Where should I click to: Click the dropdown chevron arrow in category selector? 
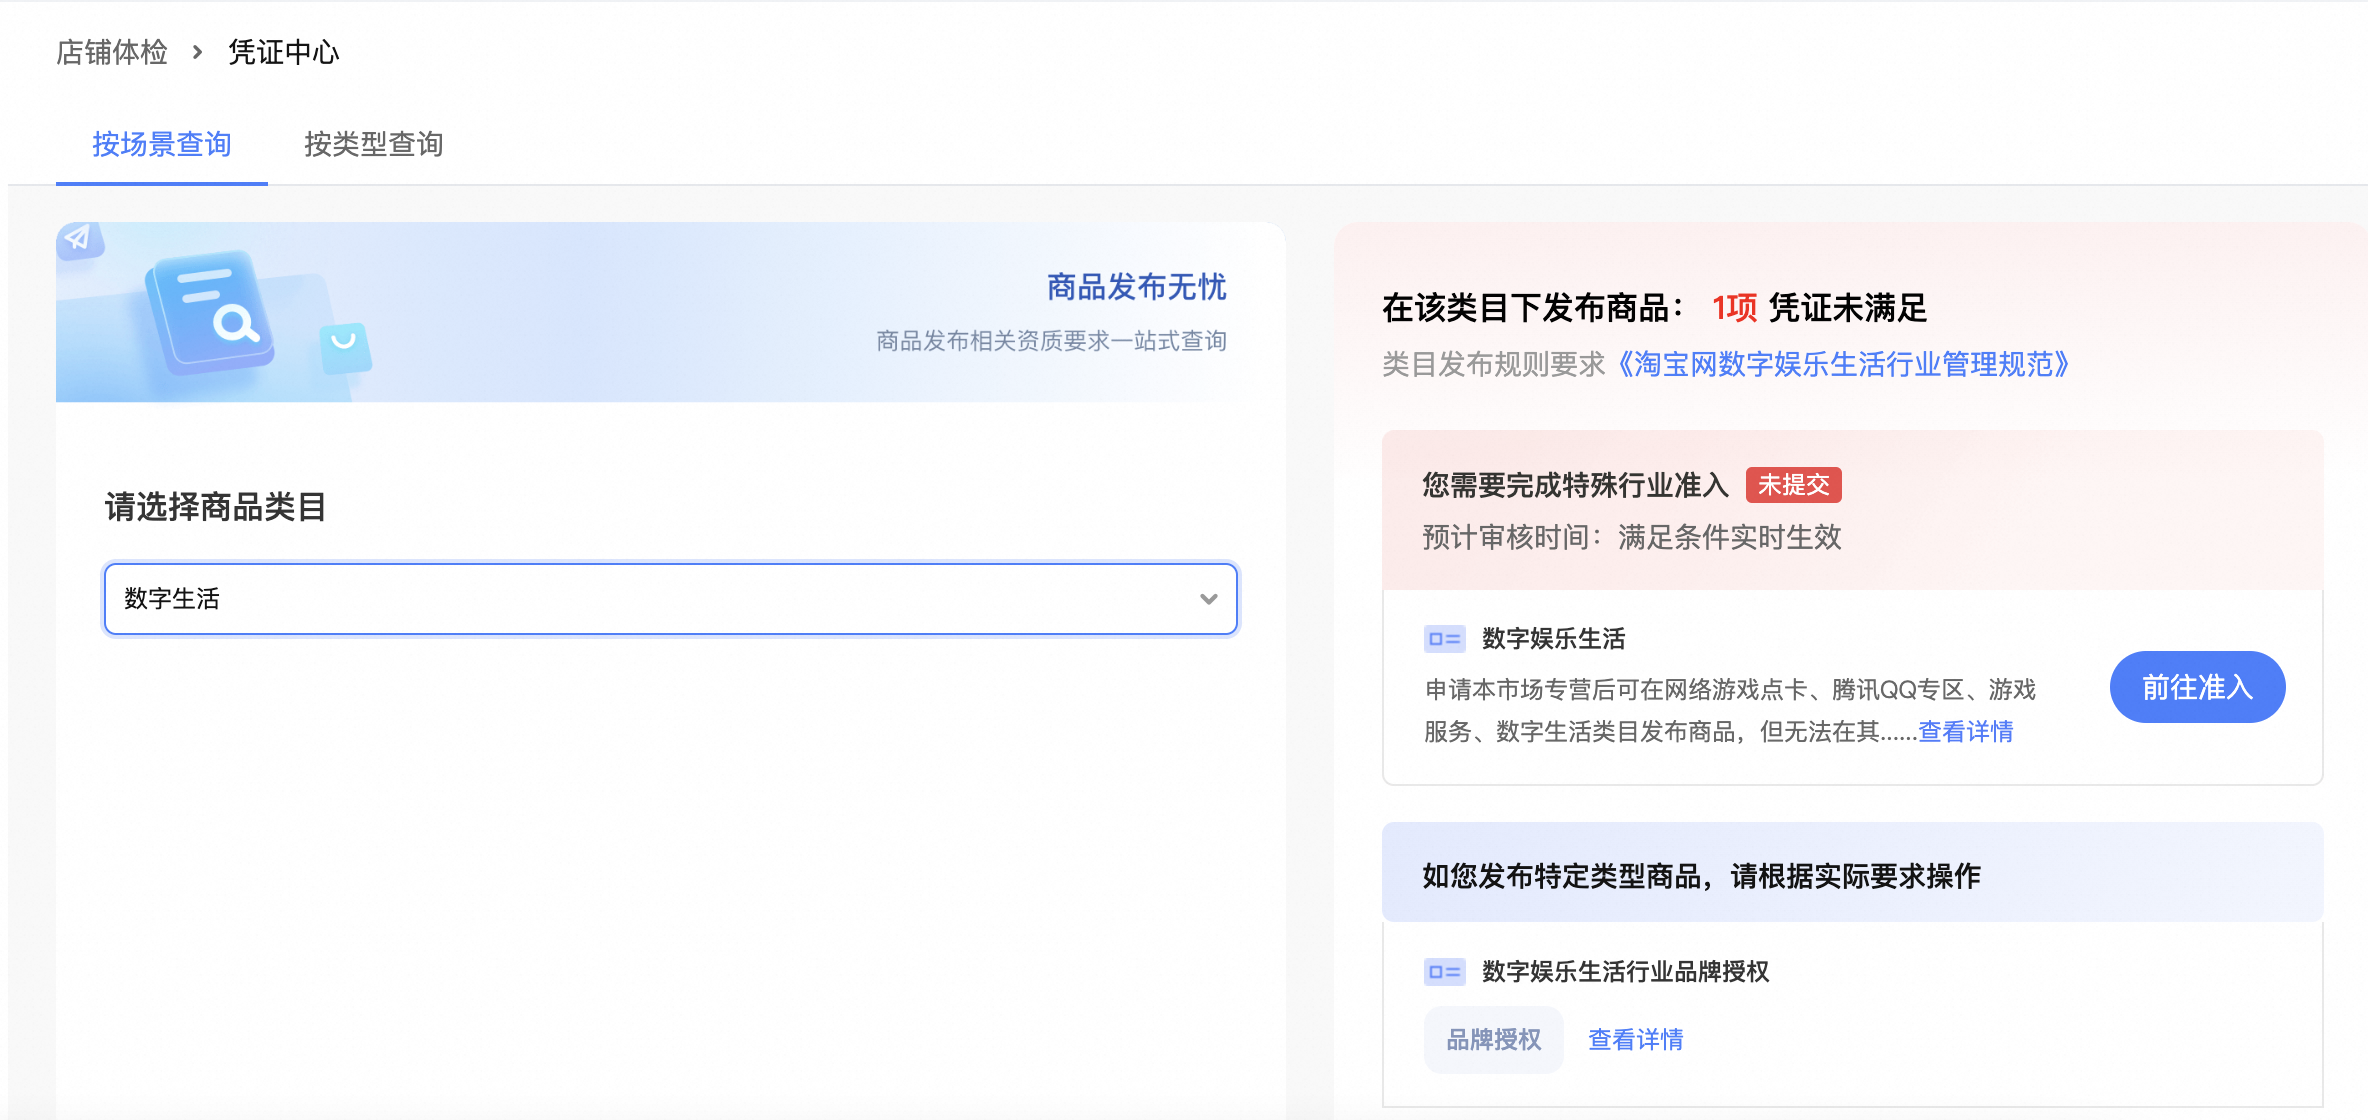pos(1209,599)
